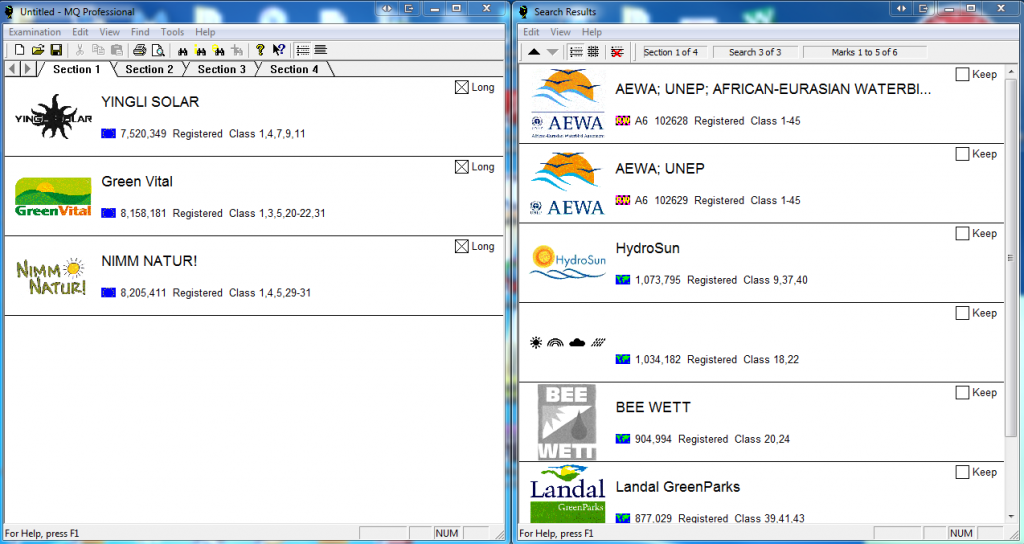The height and width of the screenshot is (544, 1024).
Task: Check Keep for mark 1,034,182
Action: tap(962, 313)
